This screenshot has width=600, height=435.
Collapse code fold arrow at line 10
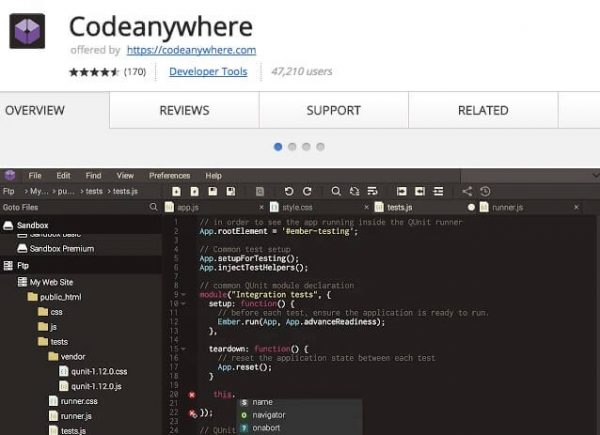tap(183, 303)
